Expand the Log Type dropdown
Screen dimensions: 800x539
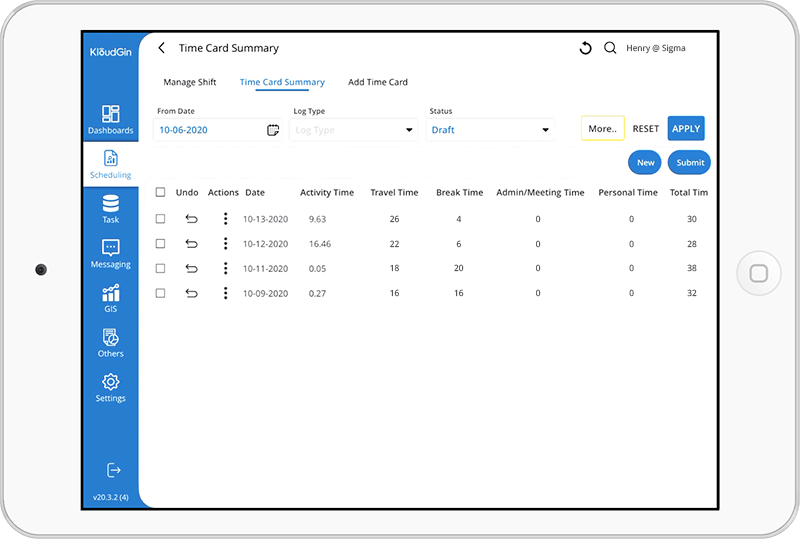click(409, 130)
